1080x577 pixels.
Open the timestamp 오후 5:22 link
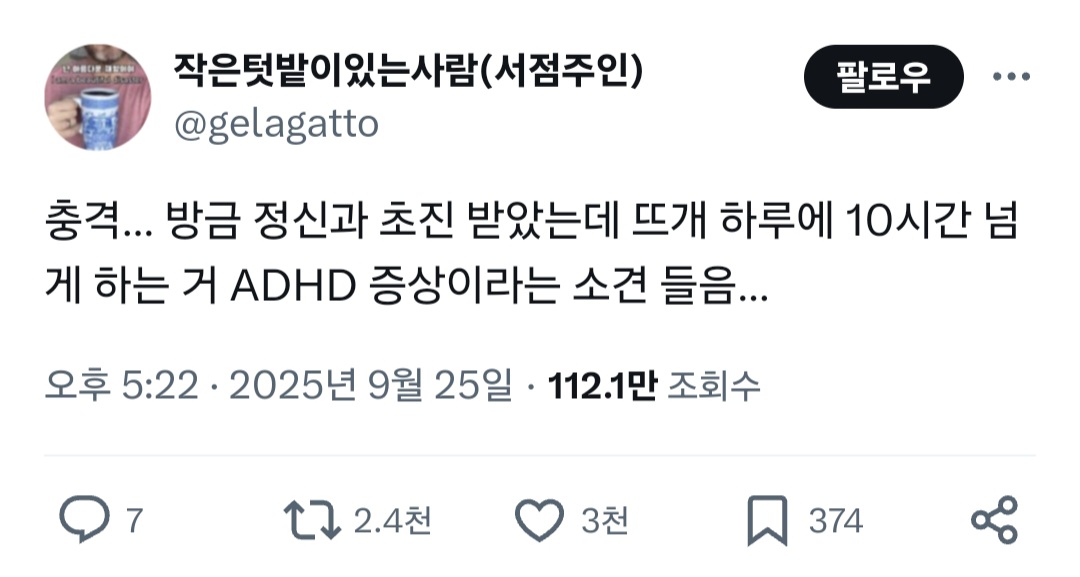(122, 386)
